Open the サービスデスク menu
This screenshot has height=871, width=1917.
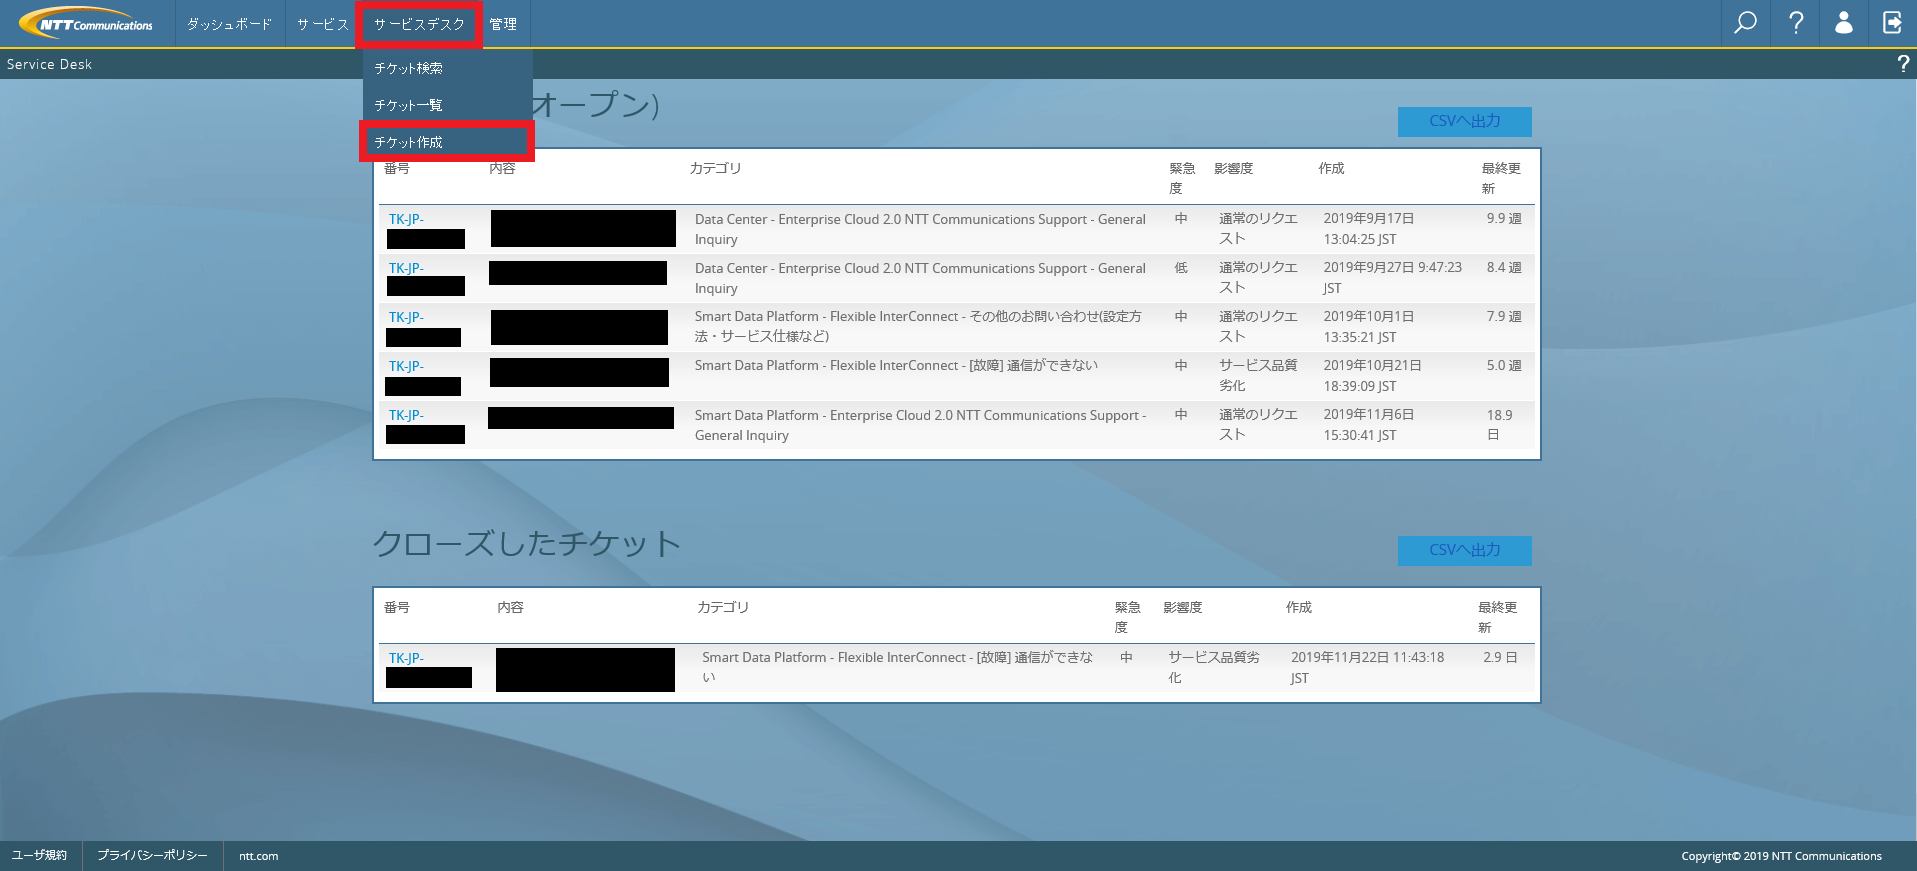419,24
